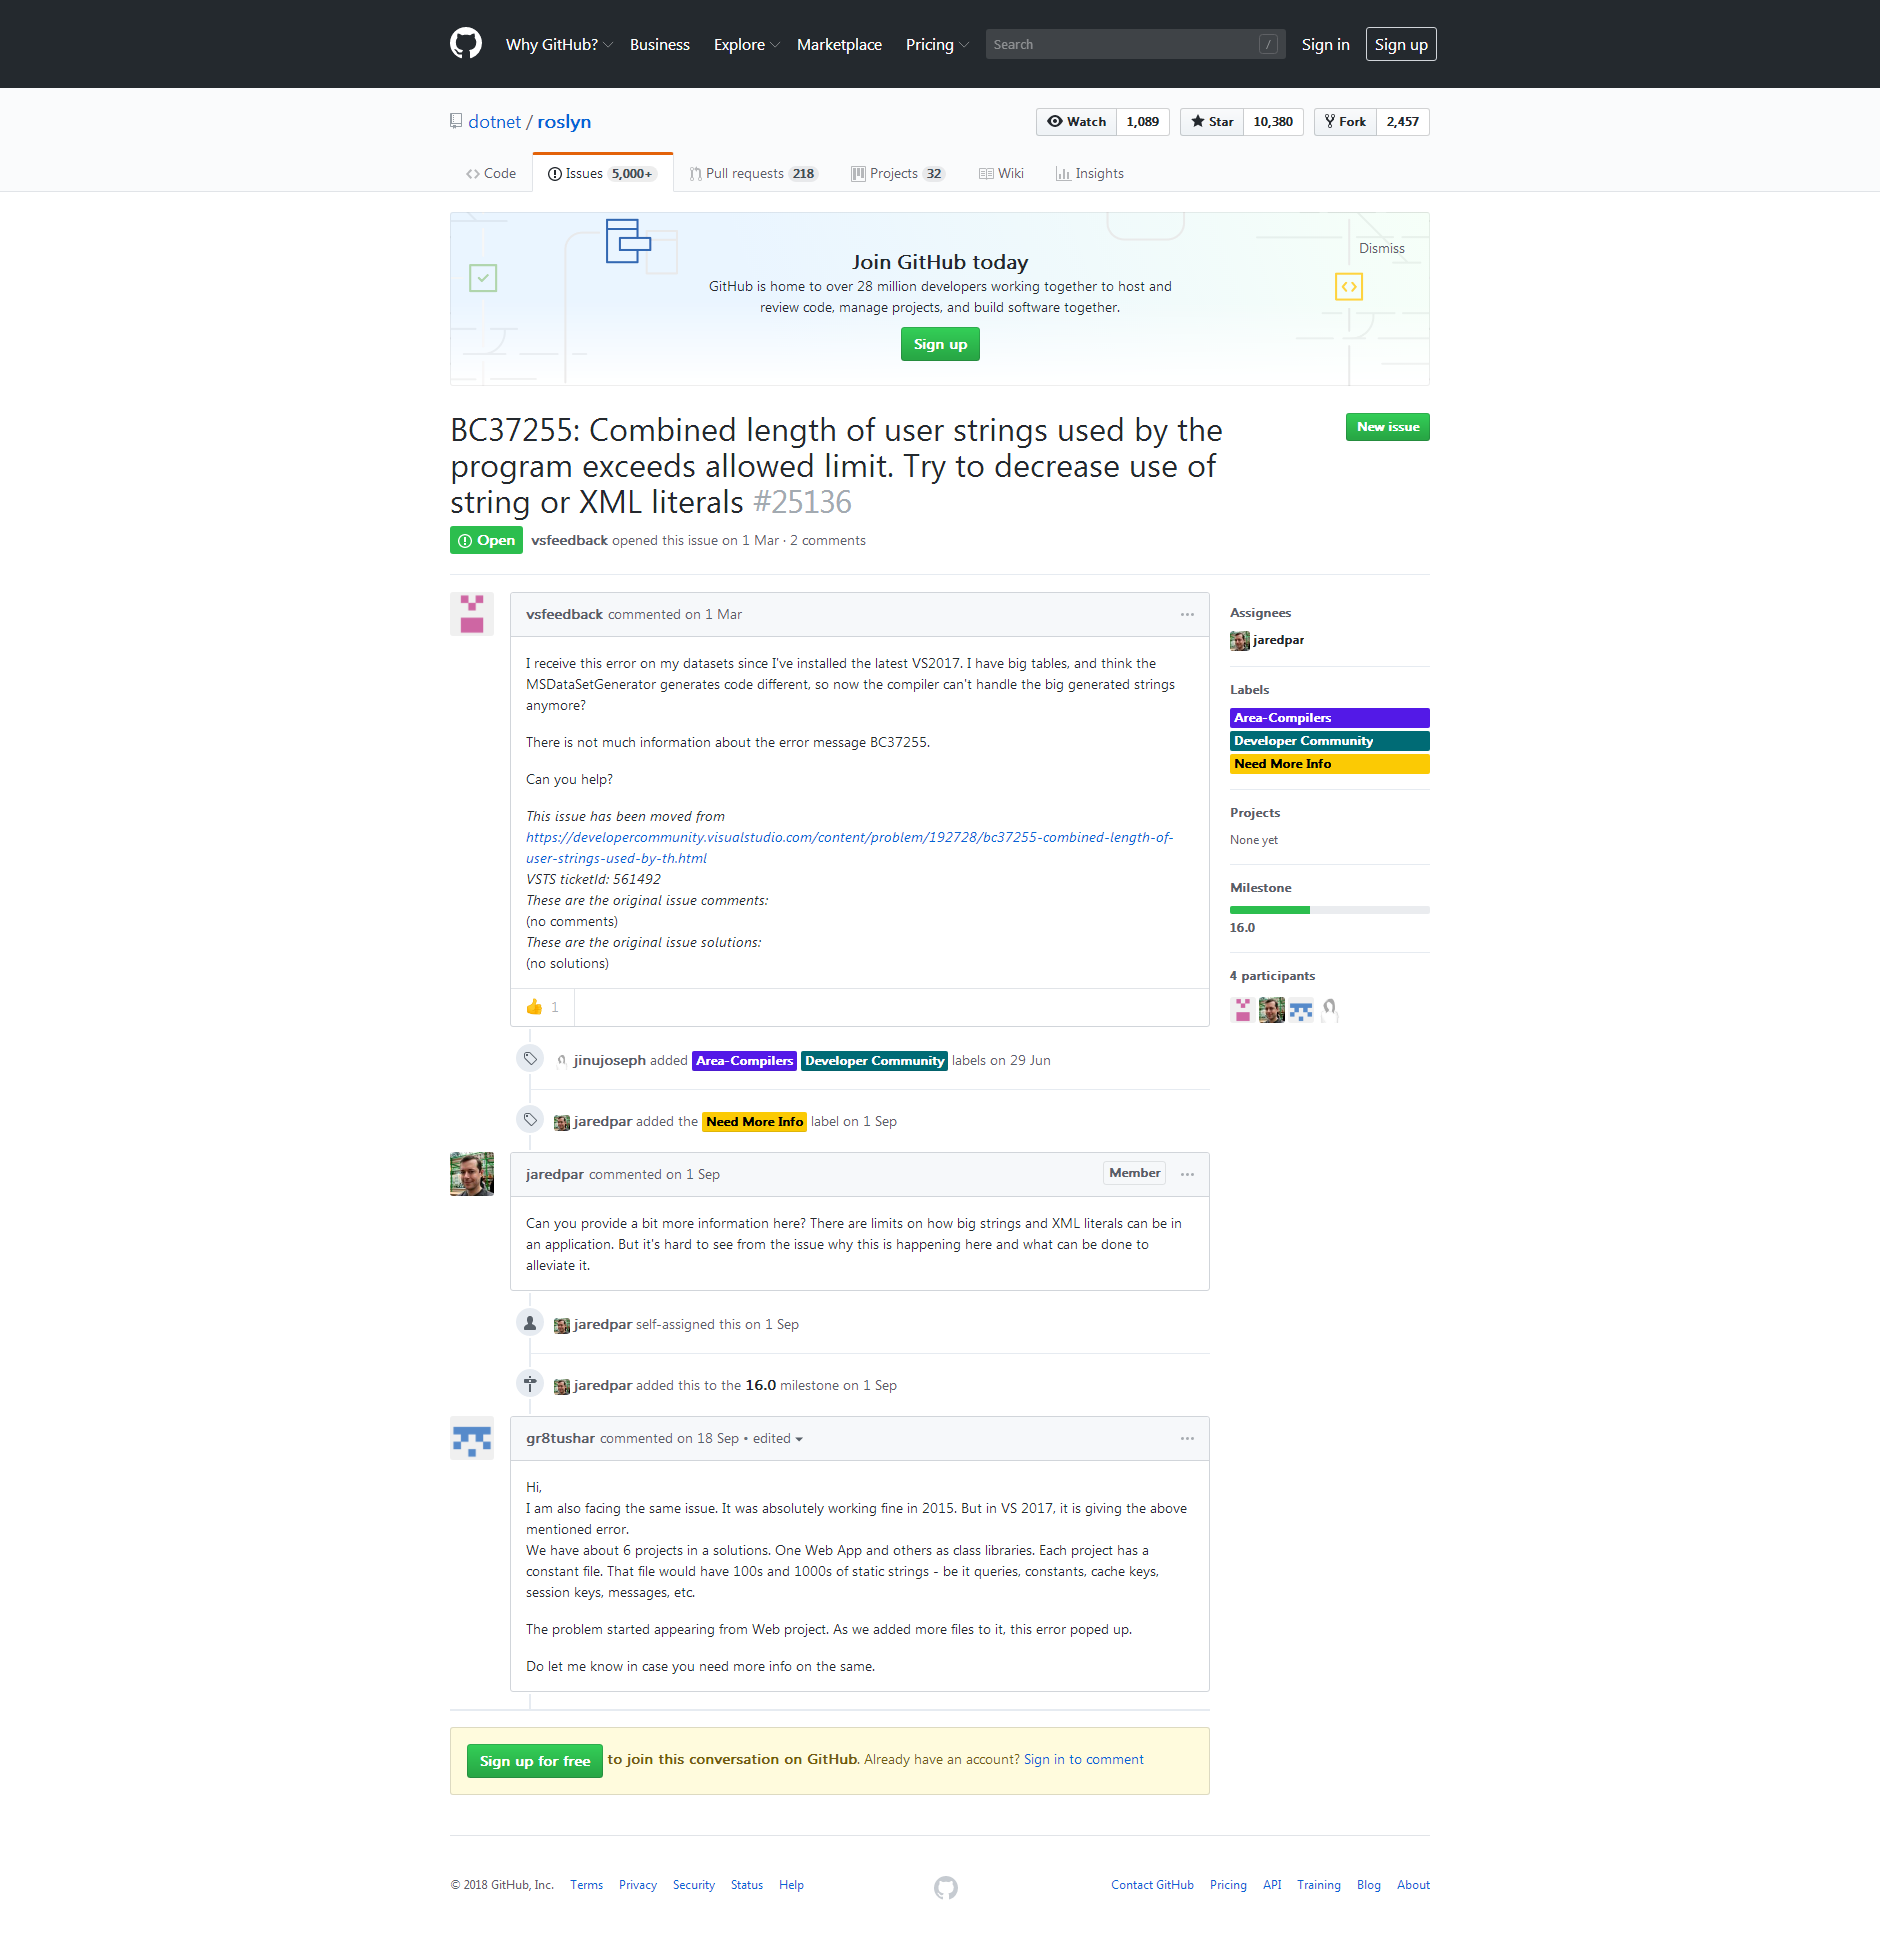Switch to the Code tab
This screenshot has height=1951, width=1880.
click(x=491, y=173)
